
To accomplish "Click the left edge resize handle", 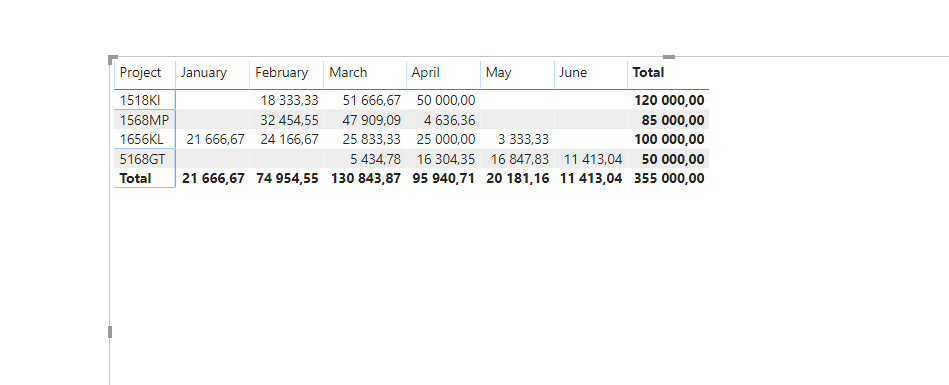I will [110, 332].
